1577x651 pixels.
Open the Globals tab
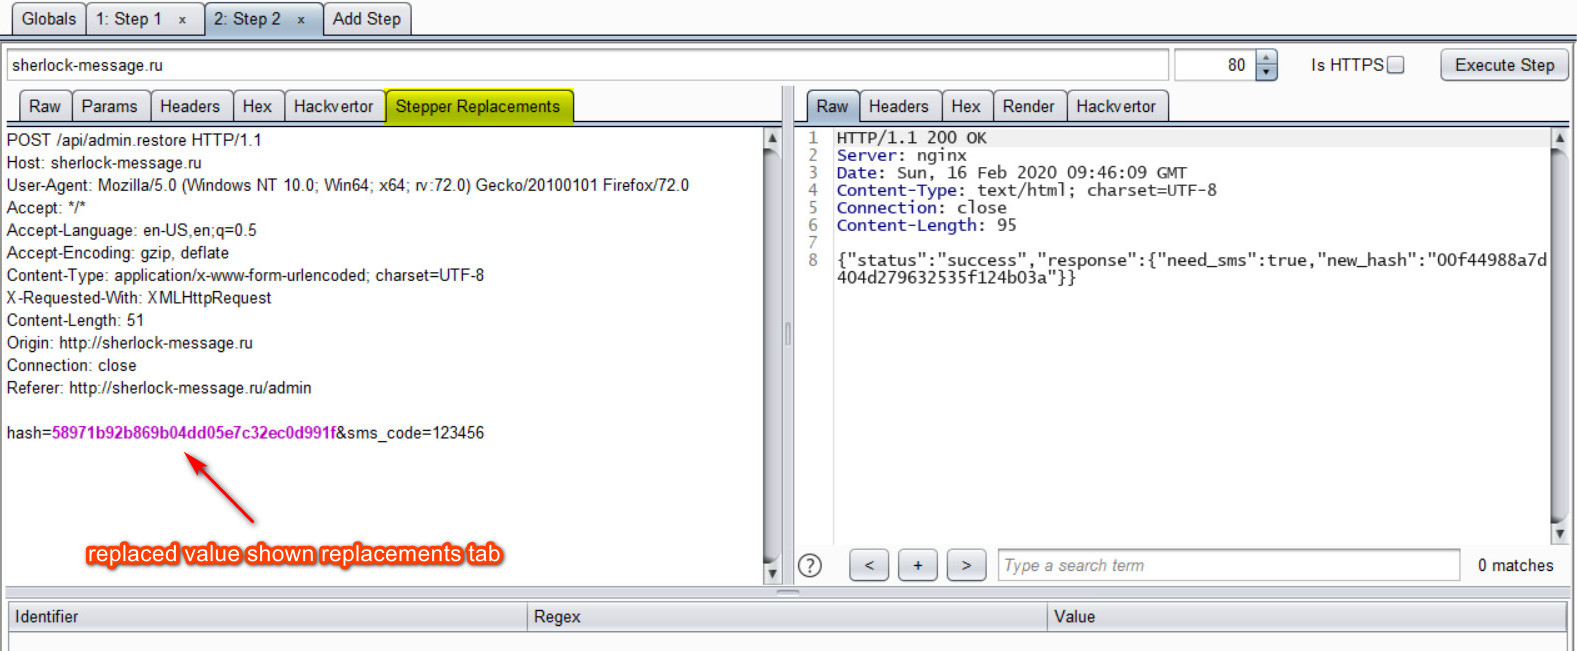(x=48, y=19)
